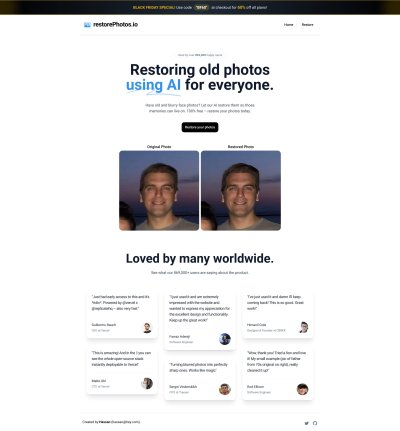Click the restorePhotos.io logo icon
Image resolution: width=400 pixels, height=431 pixels.
[x=87, y=25]
